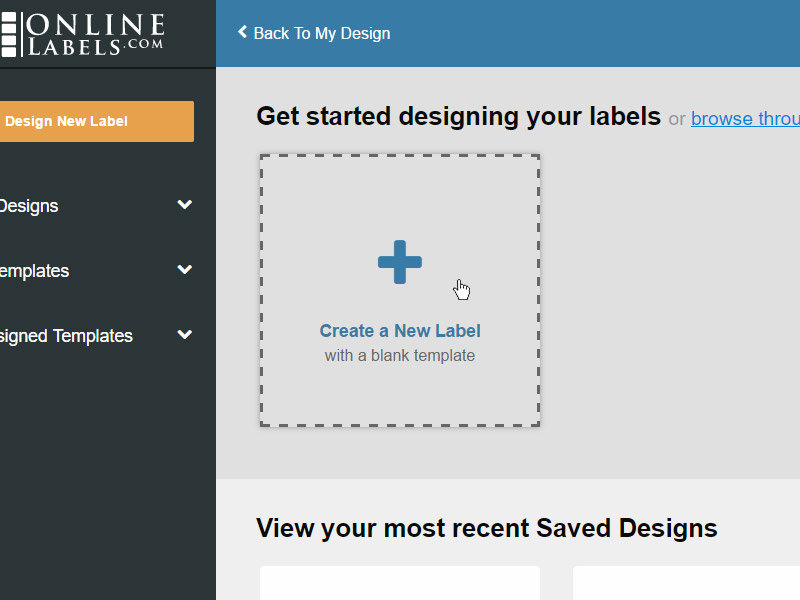Open the Templates sidebar menu item
The width and height of the screenshot is (800, 600).
(x=34, y=271)
